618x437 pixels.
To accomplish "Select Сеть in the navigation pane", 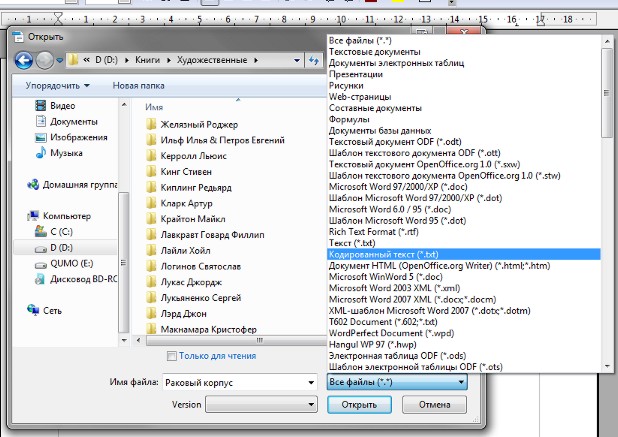I will 45,311.
